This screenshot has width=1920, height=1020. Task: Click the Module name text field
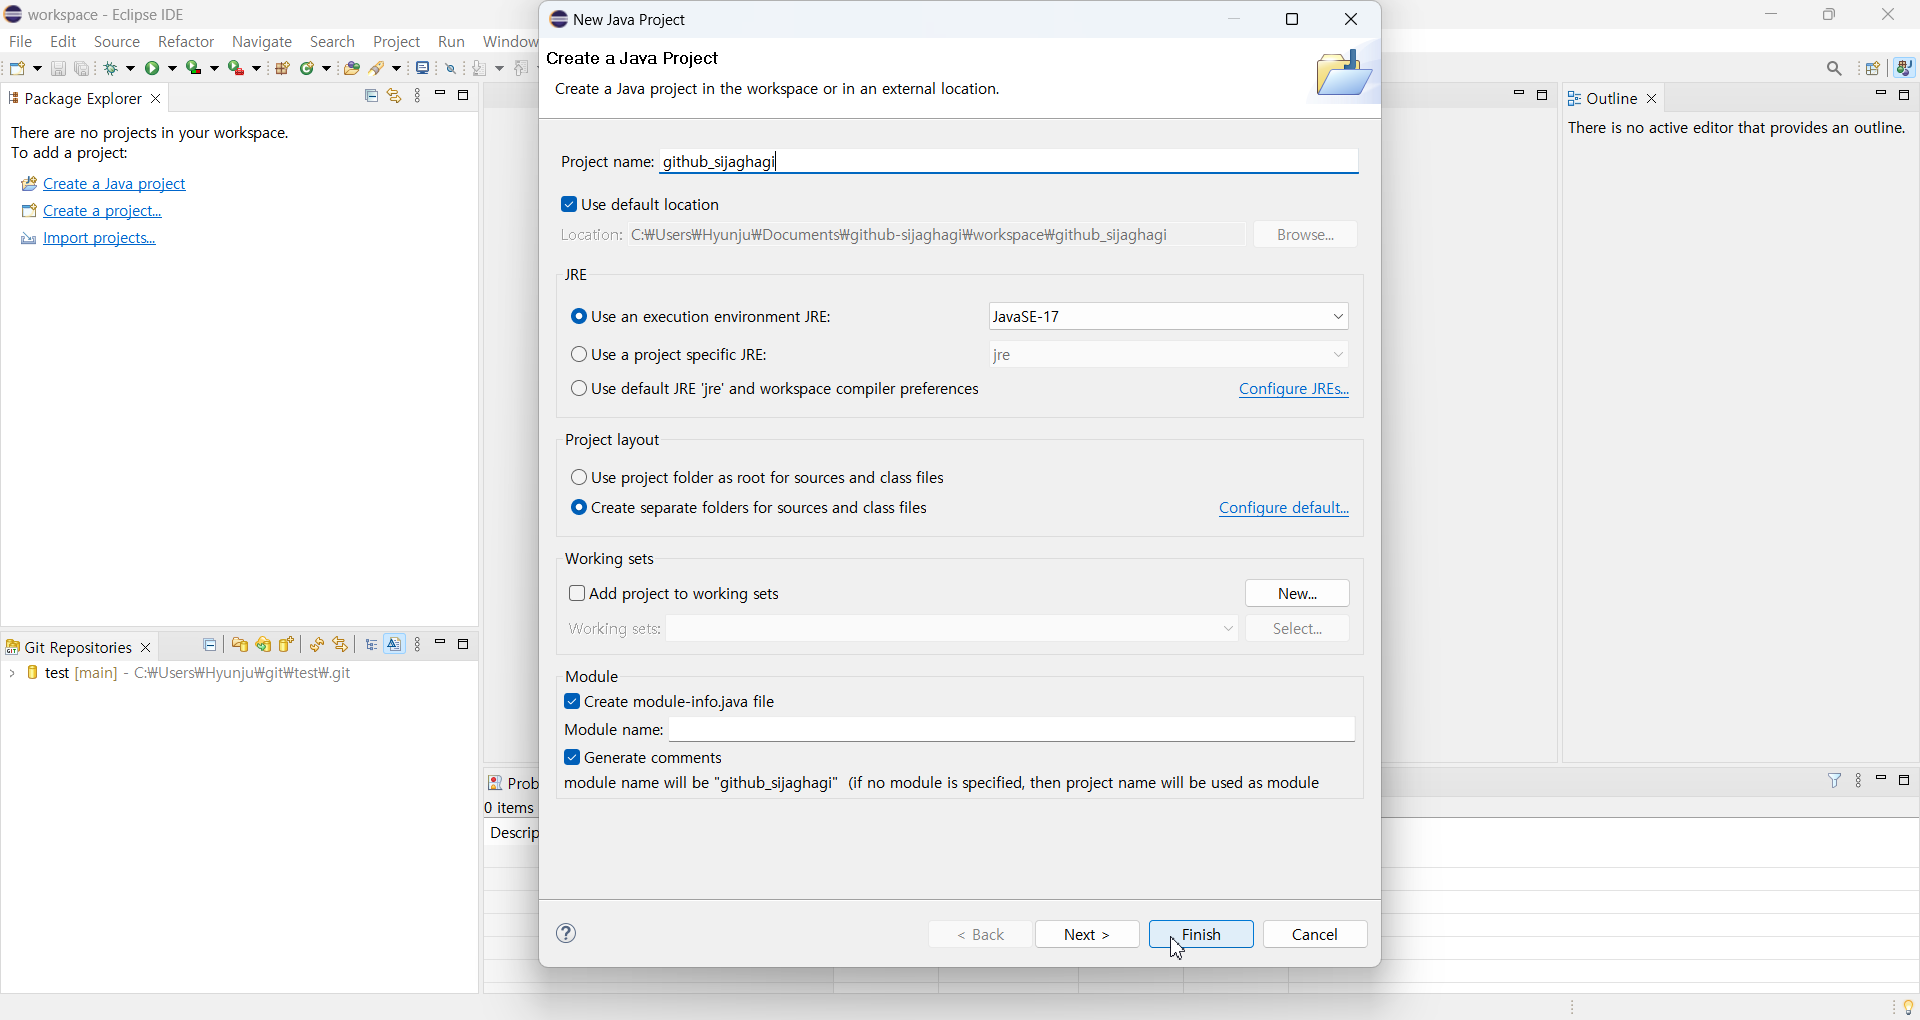(1012, 730)
